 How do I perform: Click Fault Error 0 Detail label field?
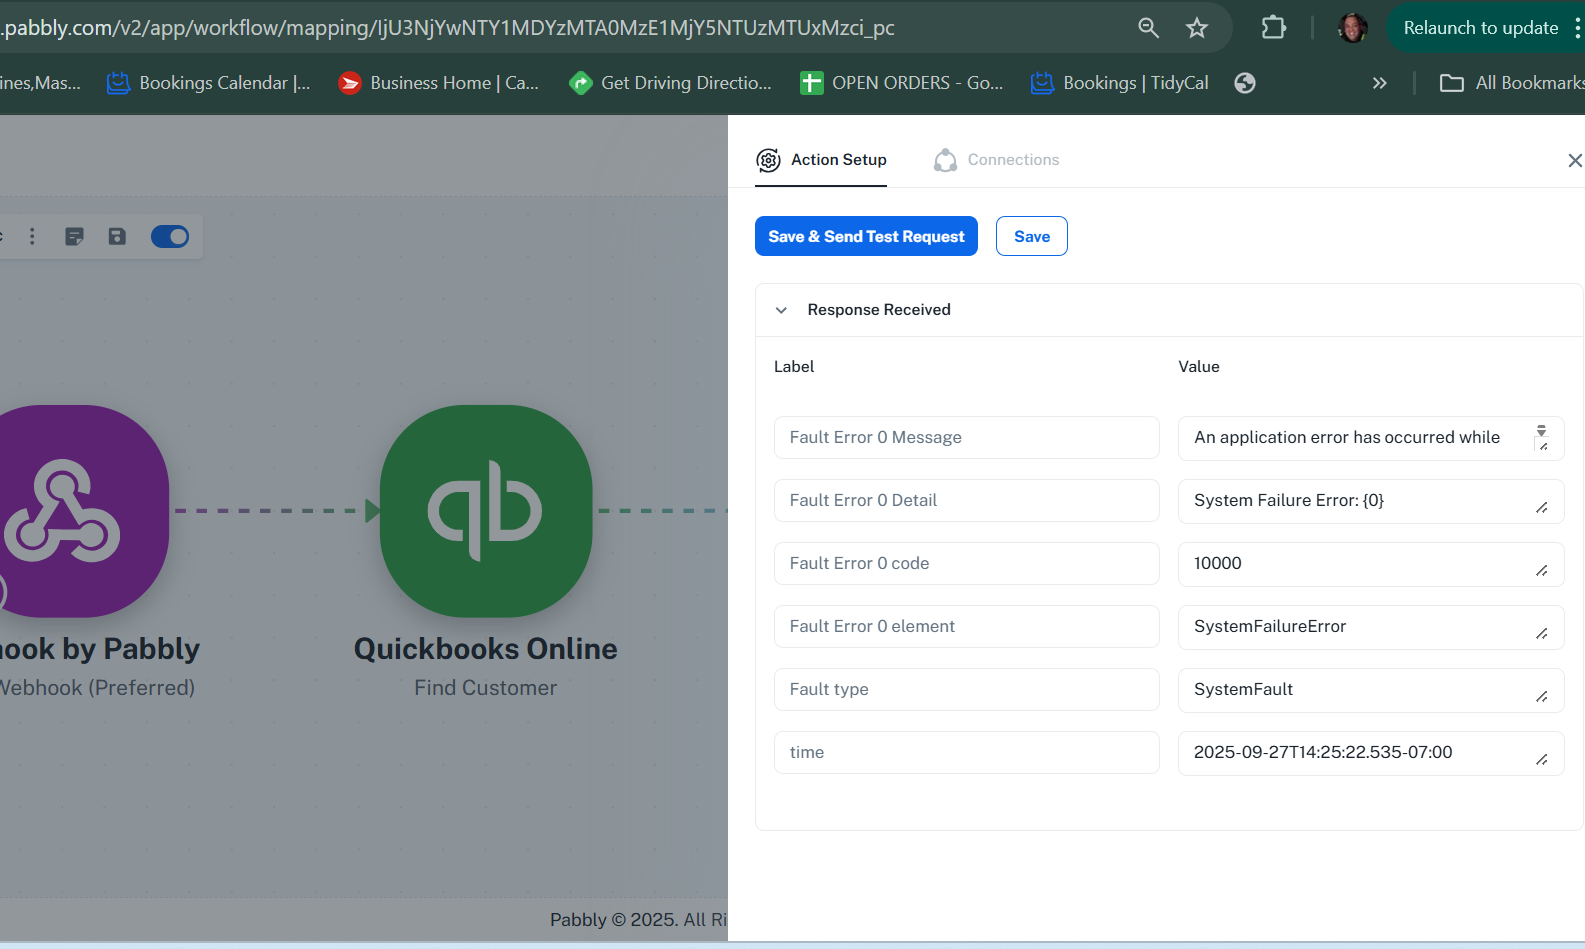pos(966,500)
